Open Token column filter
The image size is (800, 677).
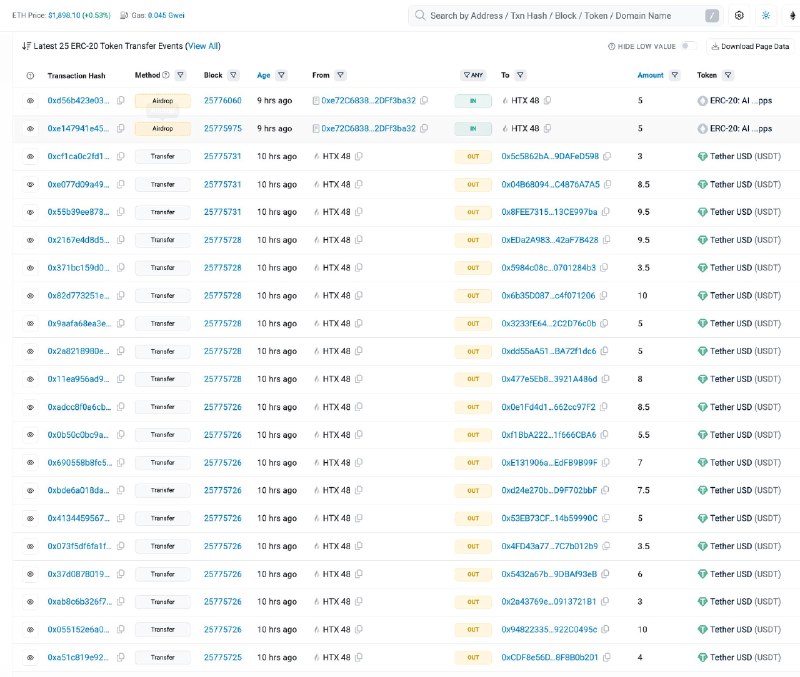coord(728,75)
